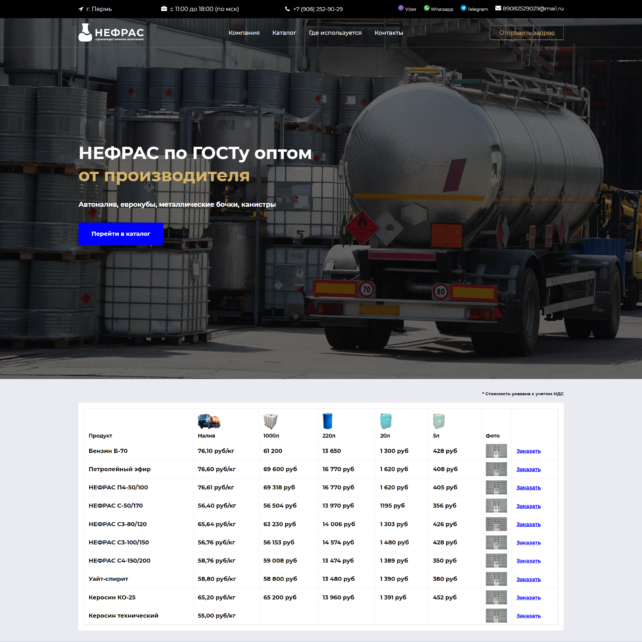642x642 pixels.
Task: Open the Контакты menu item
Action: [x=388, y=33]
